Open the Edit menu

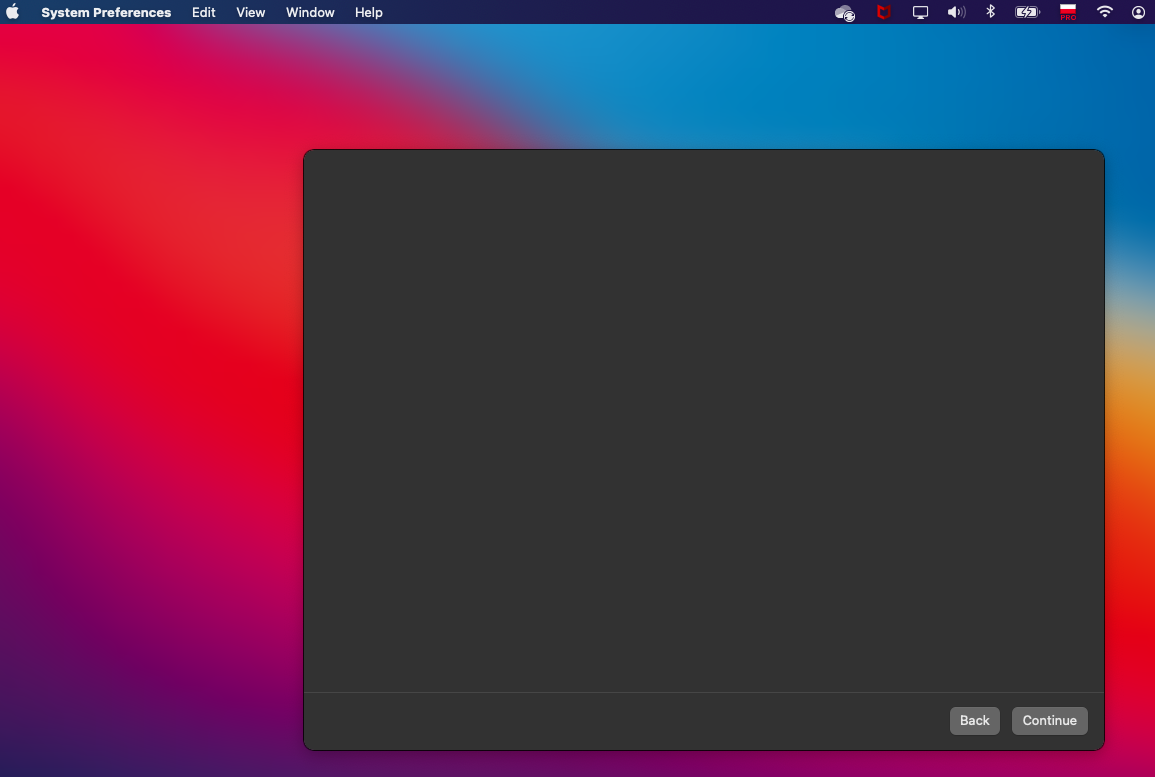tap(203, 12)
